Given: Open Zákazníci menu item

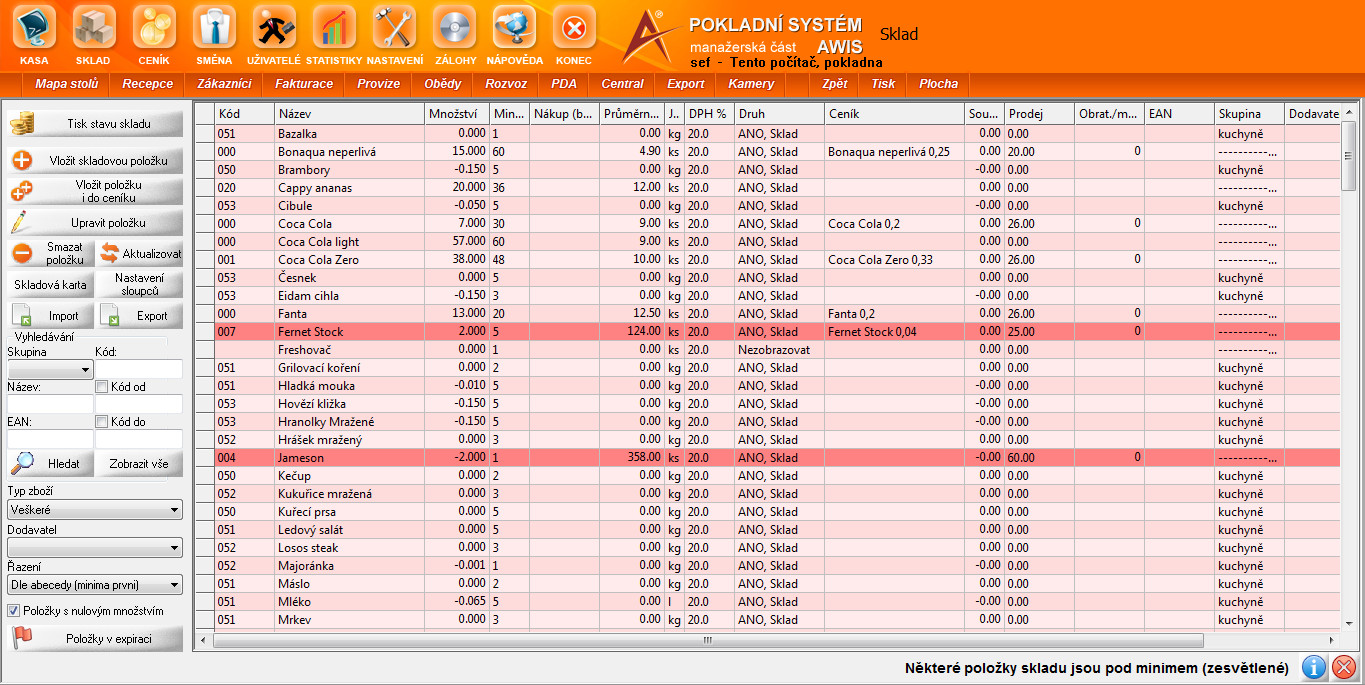Looking at the screenshot, I should (225, 84).
